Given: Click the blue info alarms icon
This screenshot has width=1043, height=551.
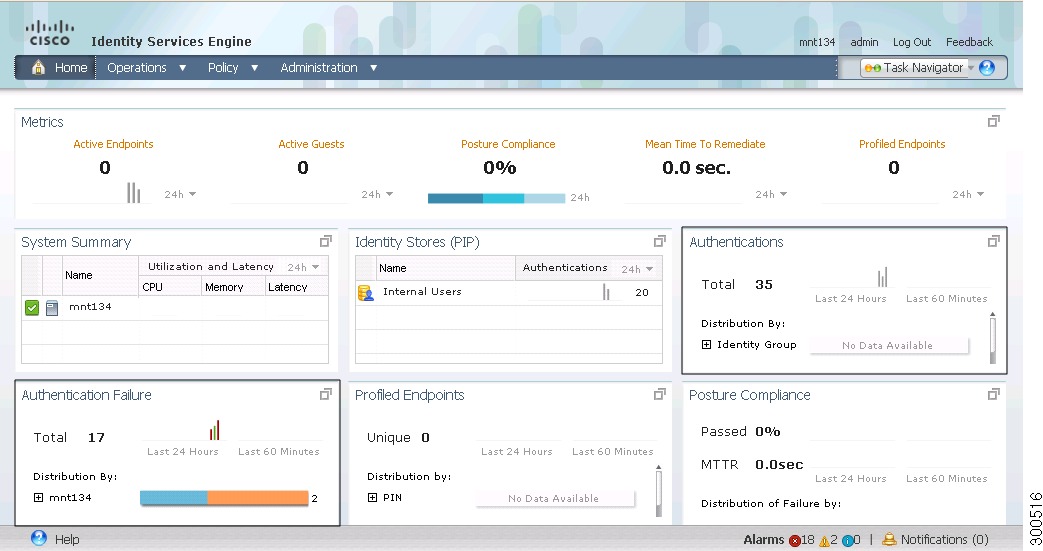Looking at the screenshot, I should [847, 541].
